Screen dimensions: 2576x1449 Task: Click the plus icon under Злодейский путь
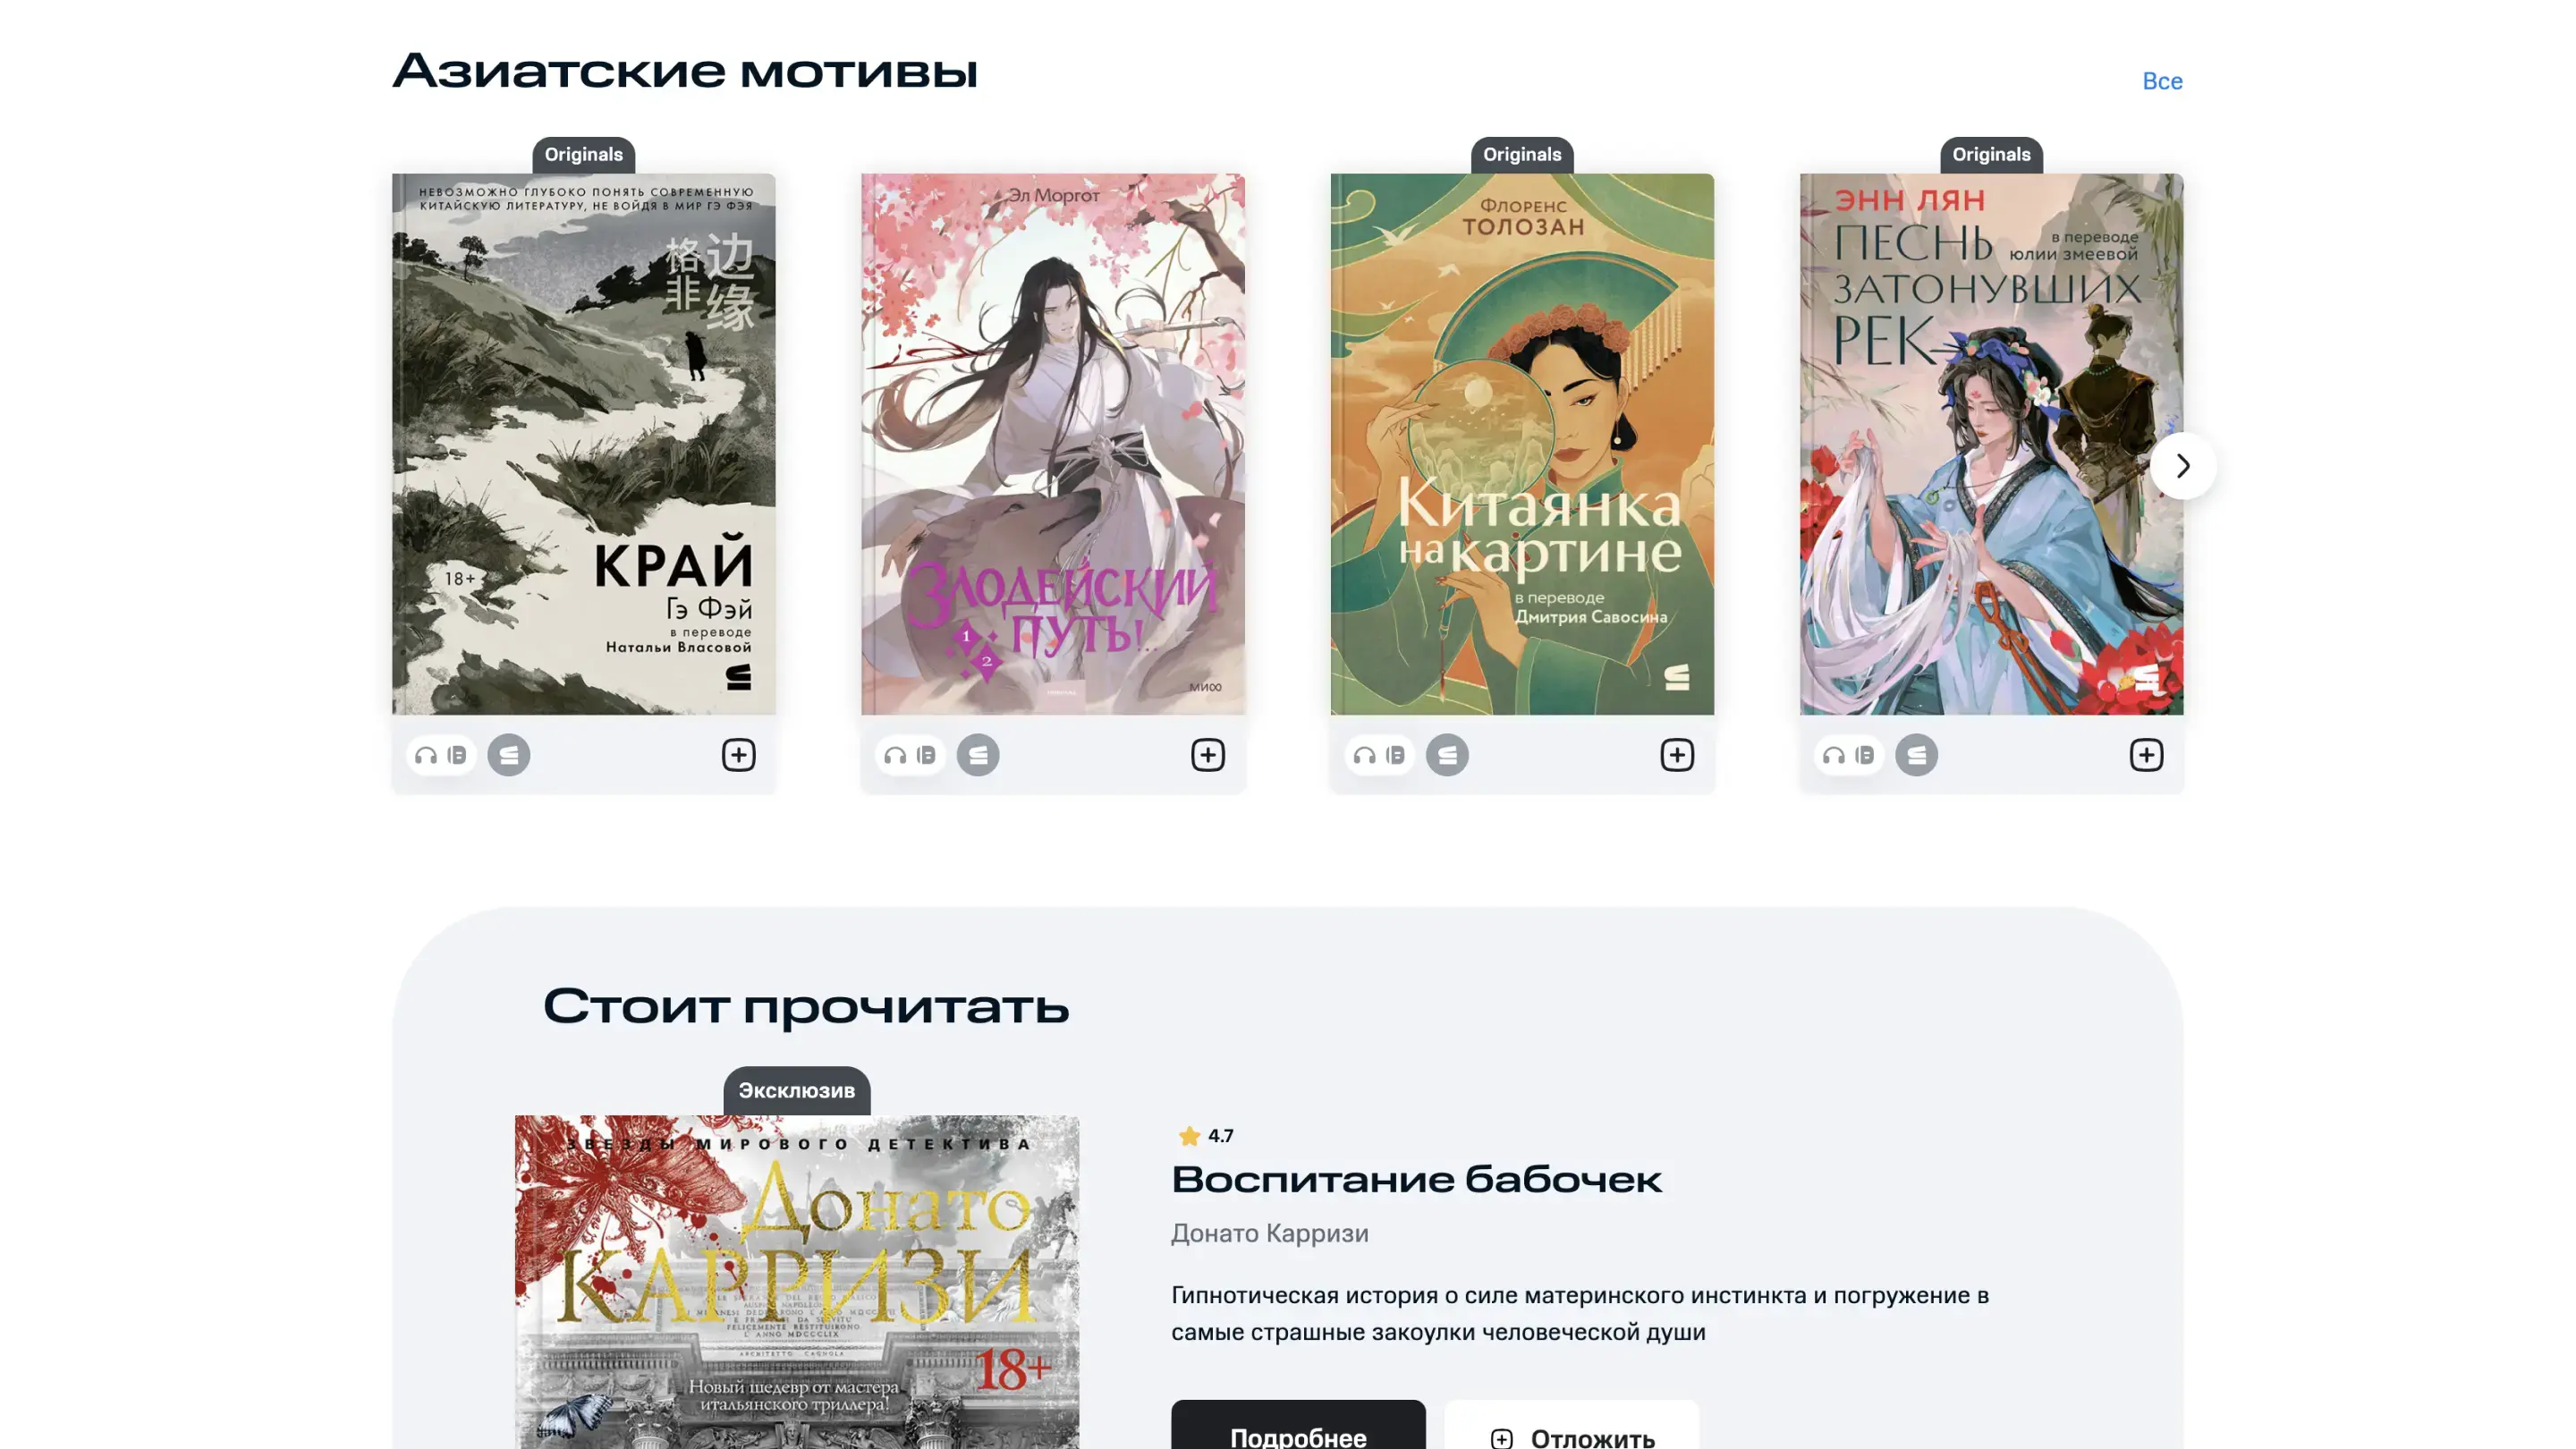[x=1207, y=755]
